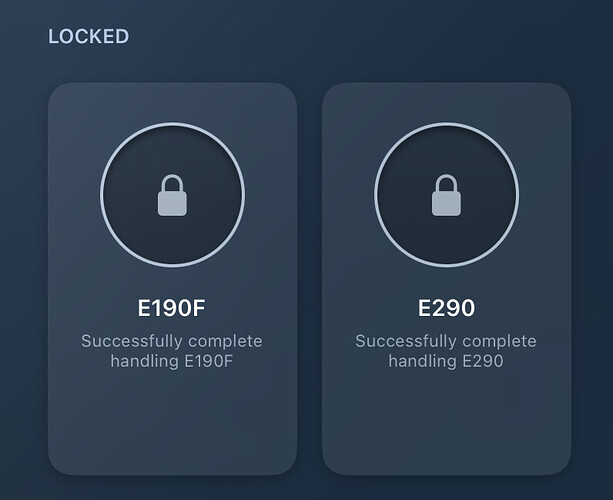Image resolution: width=613 pixels, height=500 pixels.
Task: Select the circular lock badge for E290
Action: tap(446, 195)
